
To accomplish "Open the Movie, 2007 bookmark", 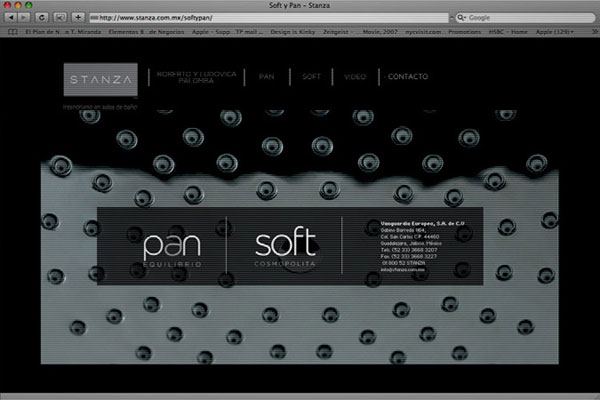I will tap(380, 32).
